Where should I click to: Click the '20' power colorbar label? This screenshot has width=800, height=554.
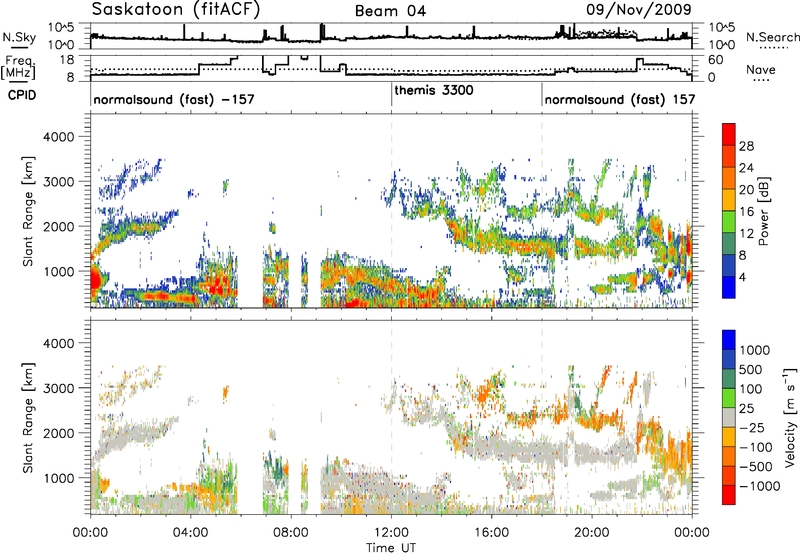click(x=746, y=190)
